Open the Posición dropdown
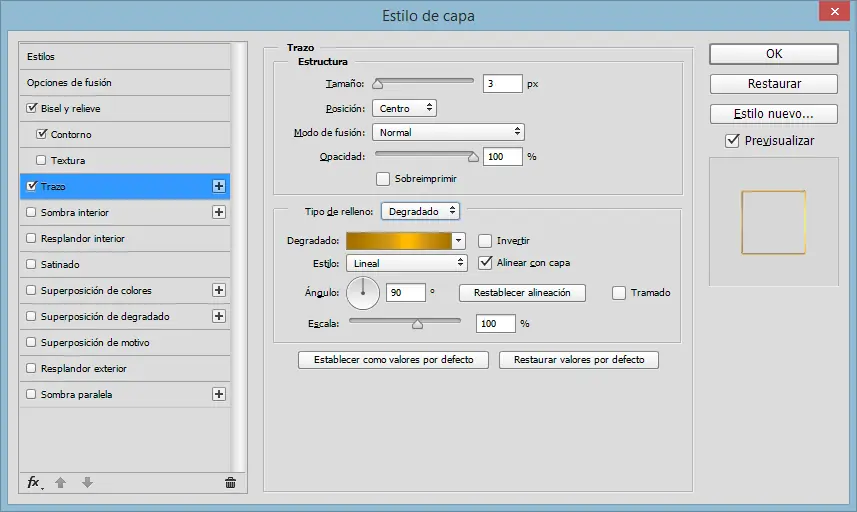The width and height of the screenshot is (857, 512). pyautogui.click(x=404, y=108)
